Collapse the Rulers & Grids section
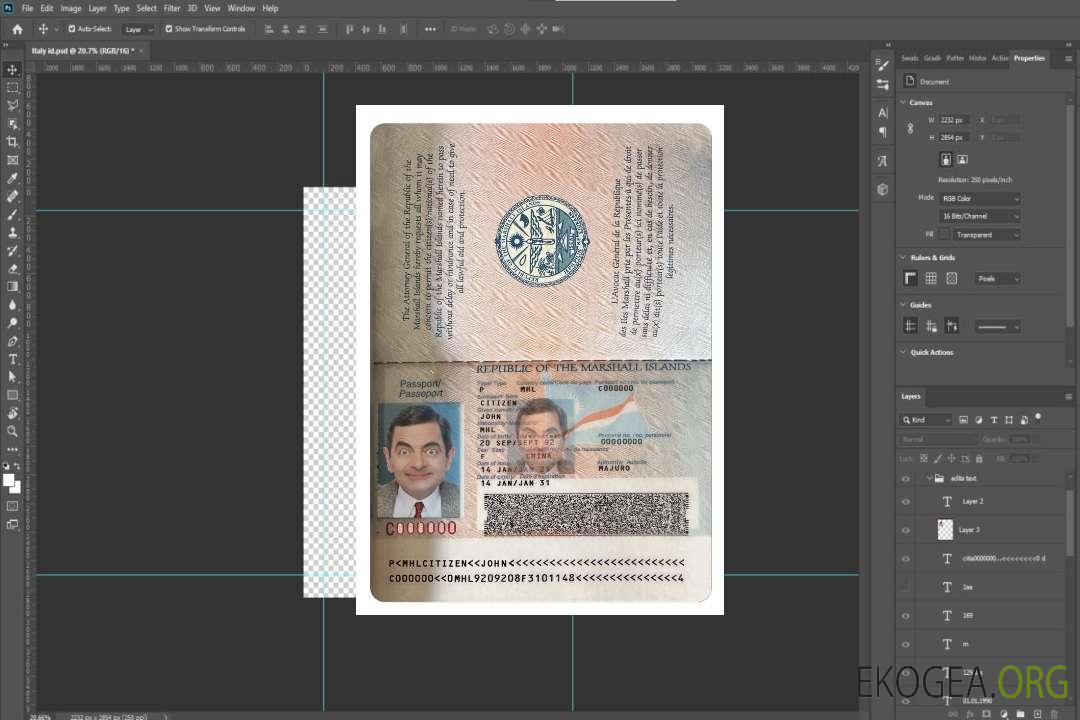 (903, 258)
